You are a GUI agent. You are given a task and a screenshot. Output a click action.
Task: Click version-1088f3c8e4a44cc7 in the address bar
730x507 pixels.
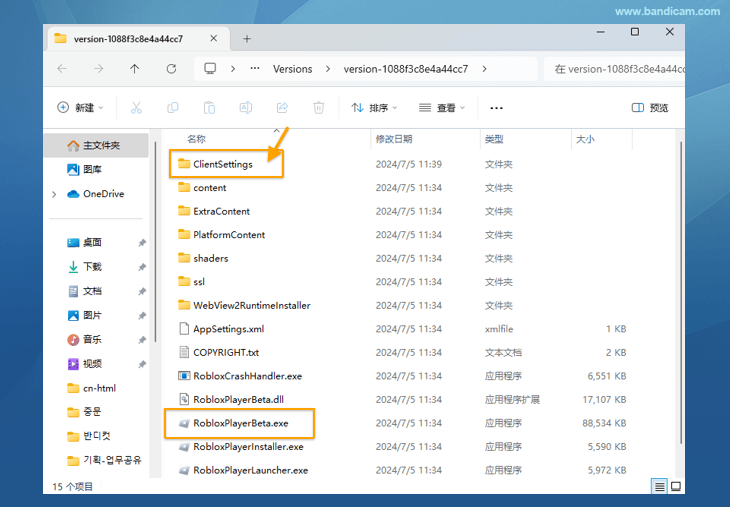(x=406, y=69)
